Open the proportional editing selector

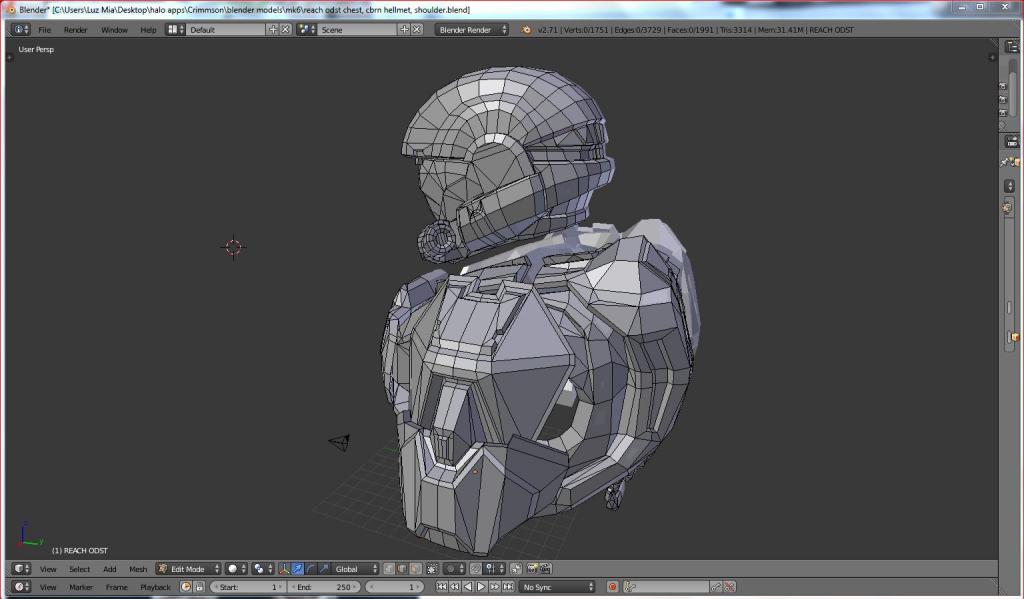(x=455, y=569)
